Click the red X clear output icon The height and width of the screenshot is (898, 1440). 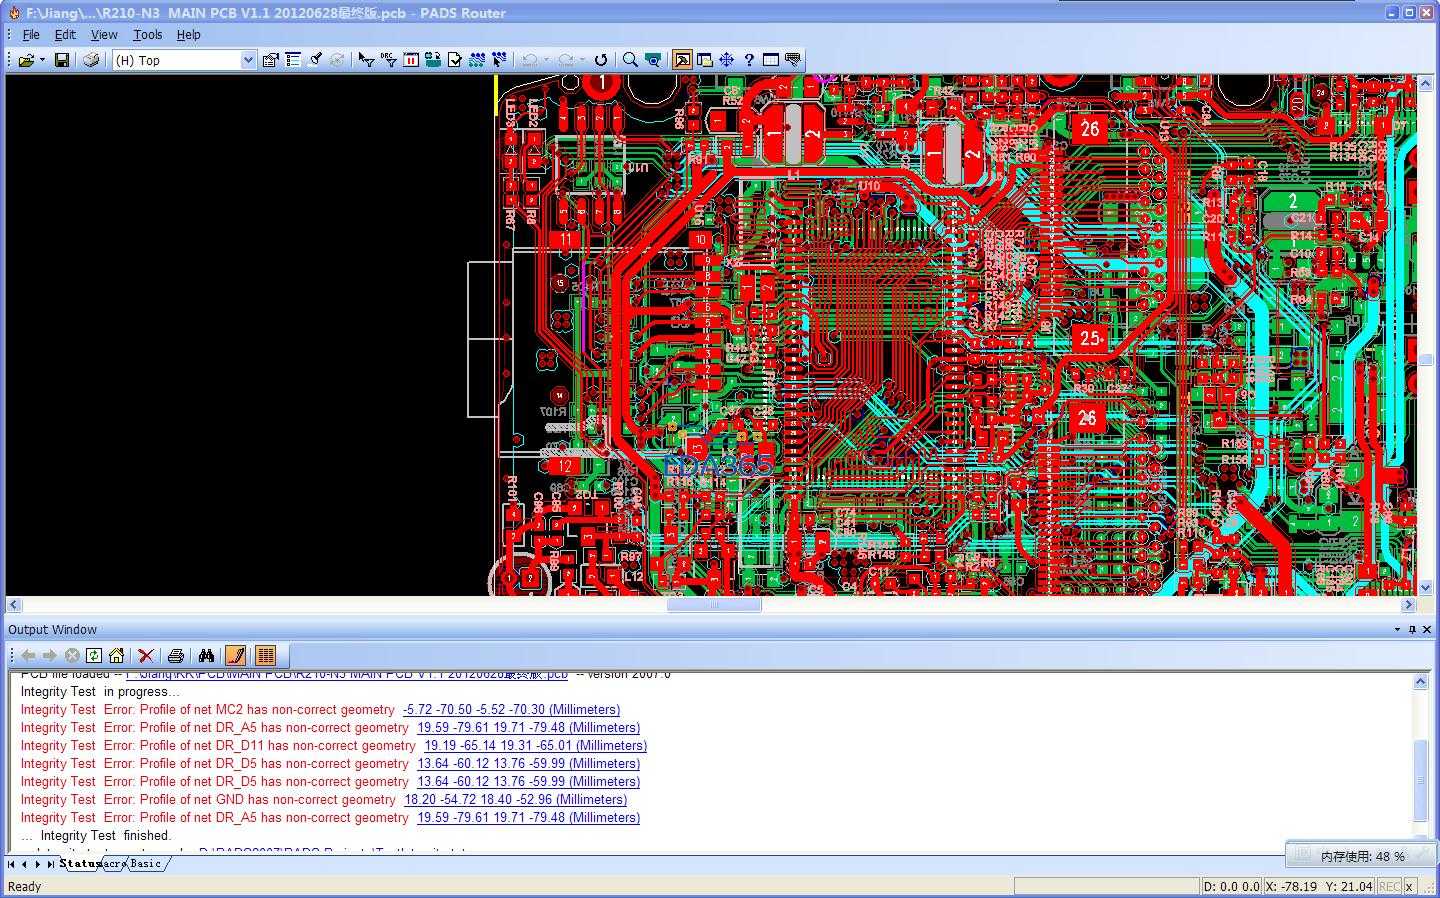146,656
